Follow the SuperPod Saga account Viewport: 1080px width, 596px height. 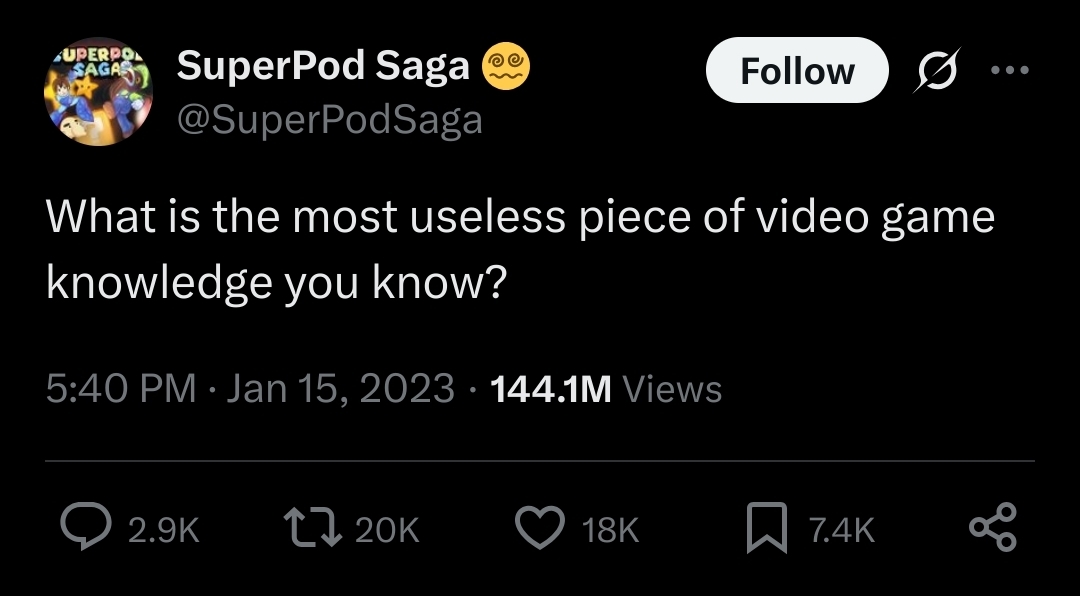[x=796, y=70]
